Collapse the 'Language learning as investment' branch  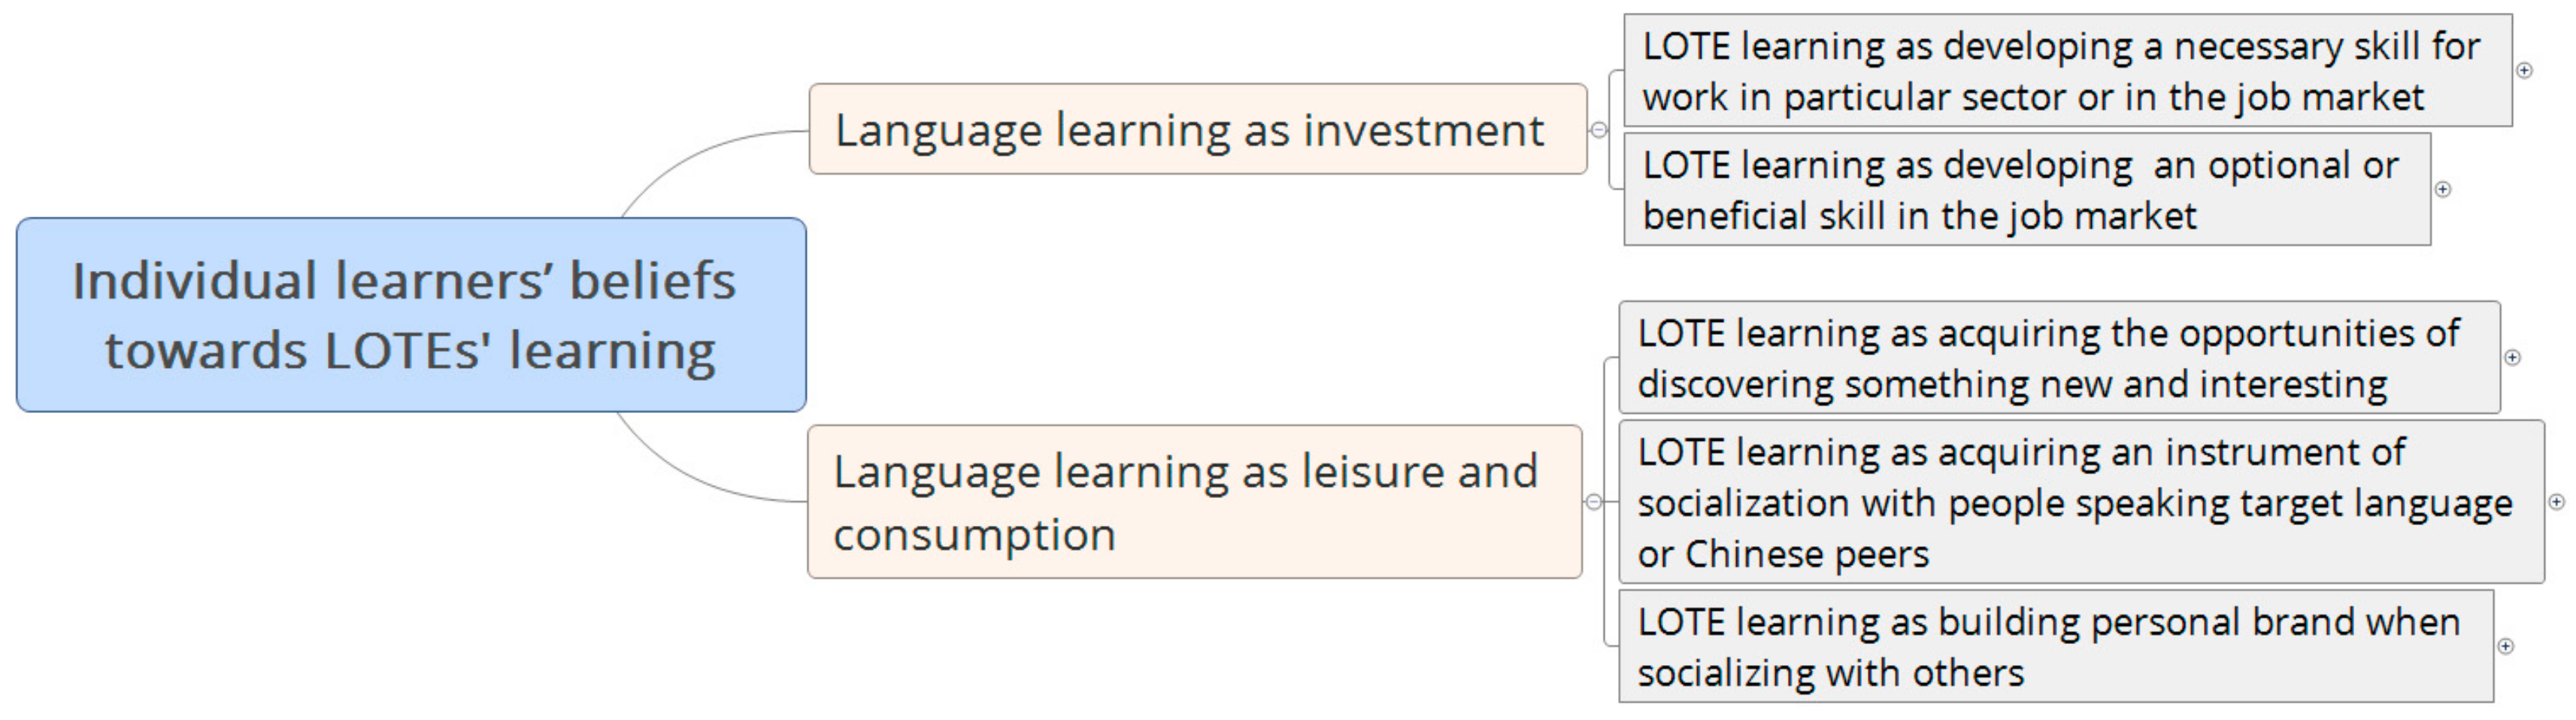(x=1599, y=130)
